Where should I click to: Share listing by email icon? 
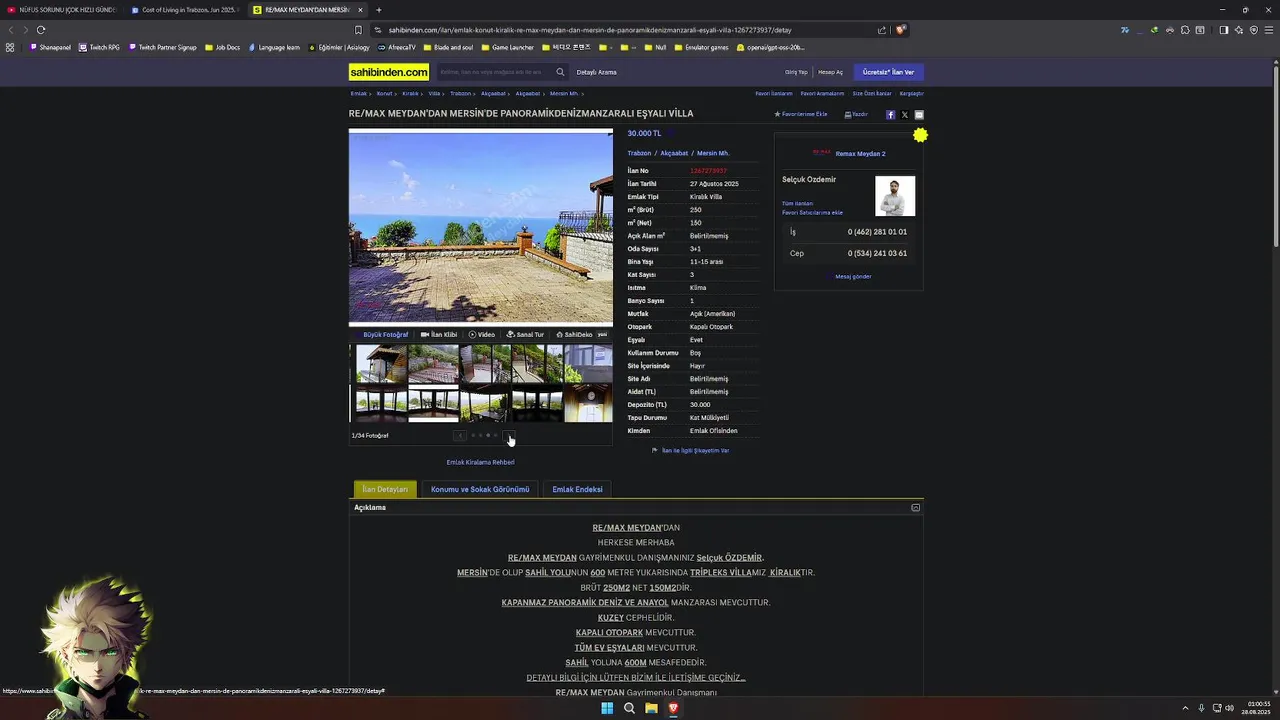click(x=919, y=115)
